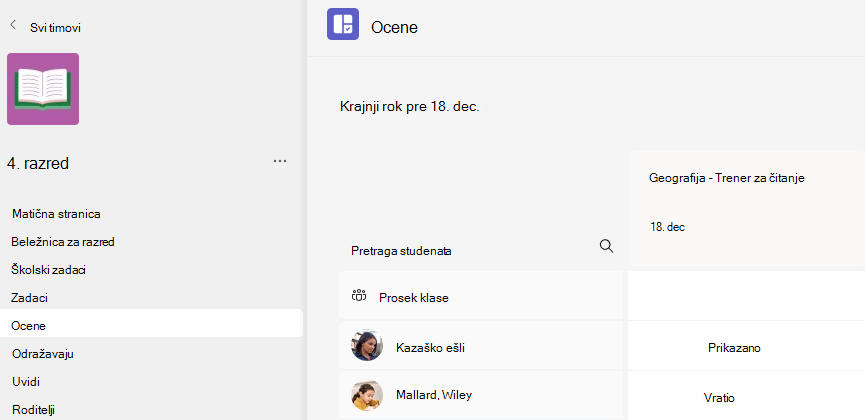Click the Ocene app icon in the header
The width and height of the screenshot is (865, 420).
pos(343,24)
